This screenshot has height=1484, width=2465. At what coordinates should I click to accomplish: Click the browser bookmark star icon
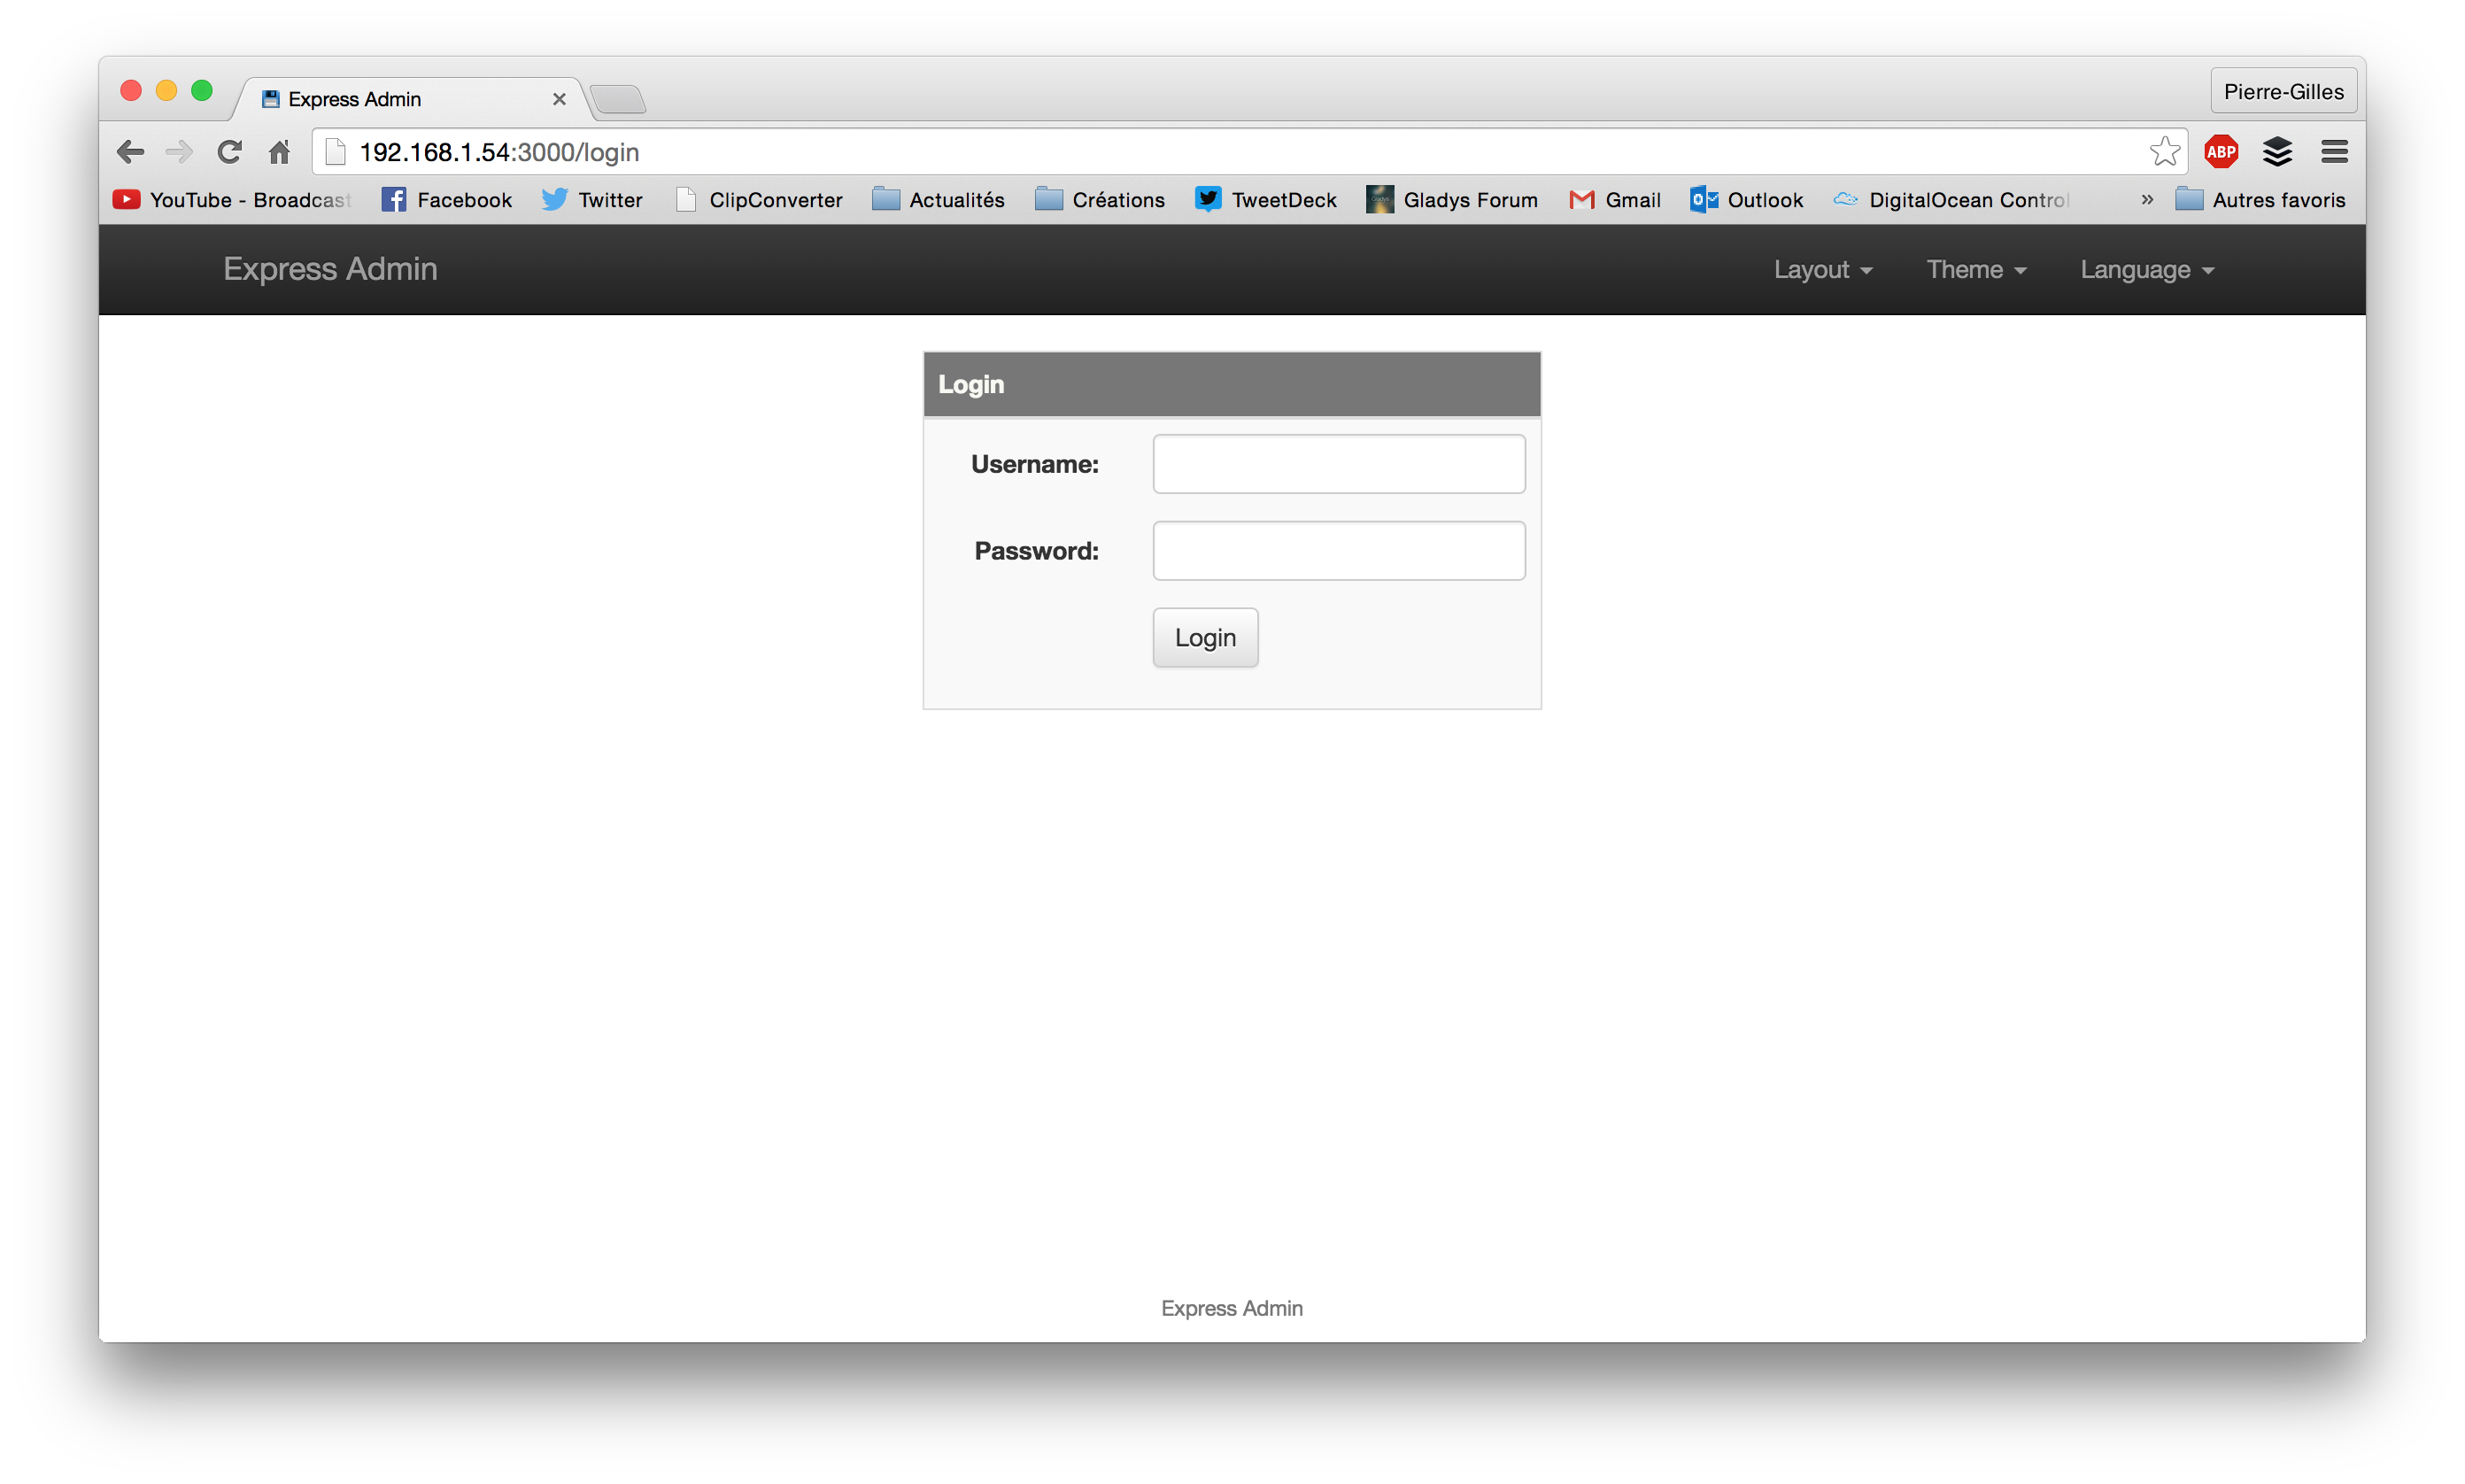[x=2160, y=150]
